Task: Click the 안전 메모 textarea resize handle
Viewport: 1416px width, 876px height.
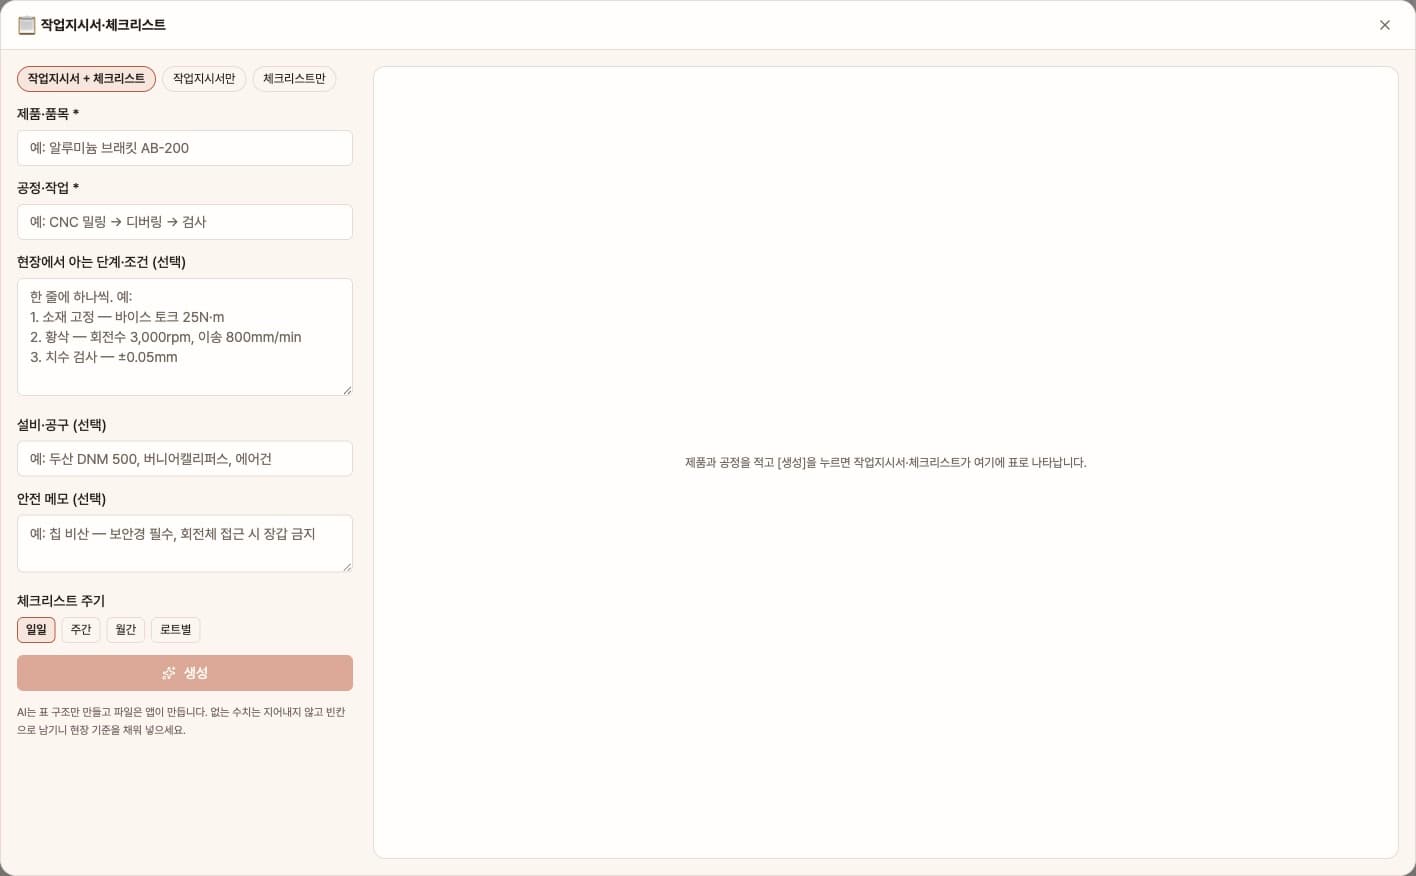Action: point(347,567)
